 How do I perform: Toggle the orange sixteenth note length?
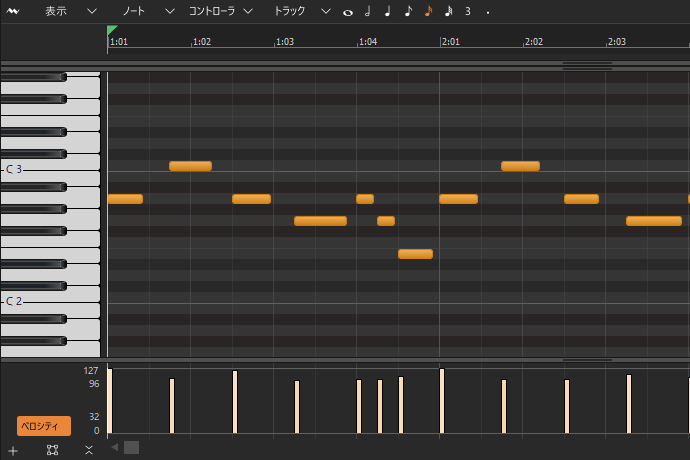point(428,11)
